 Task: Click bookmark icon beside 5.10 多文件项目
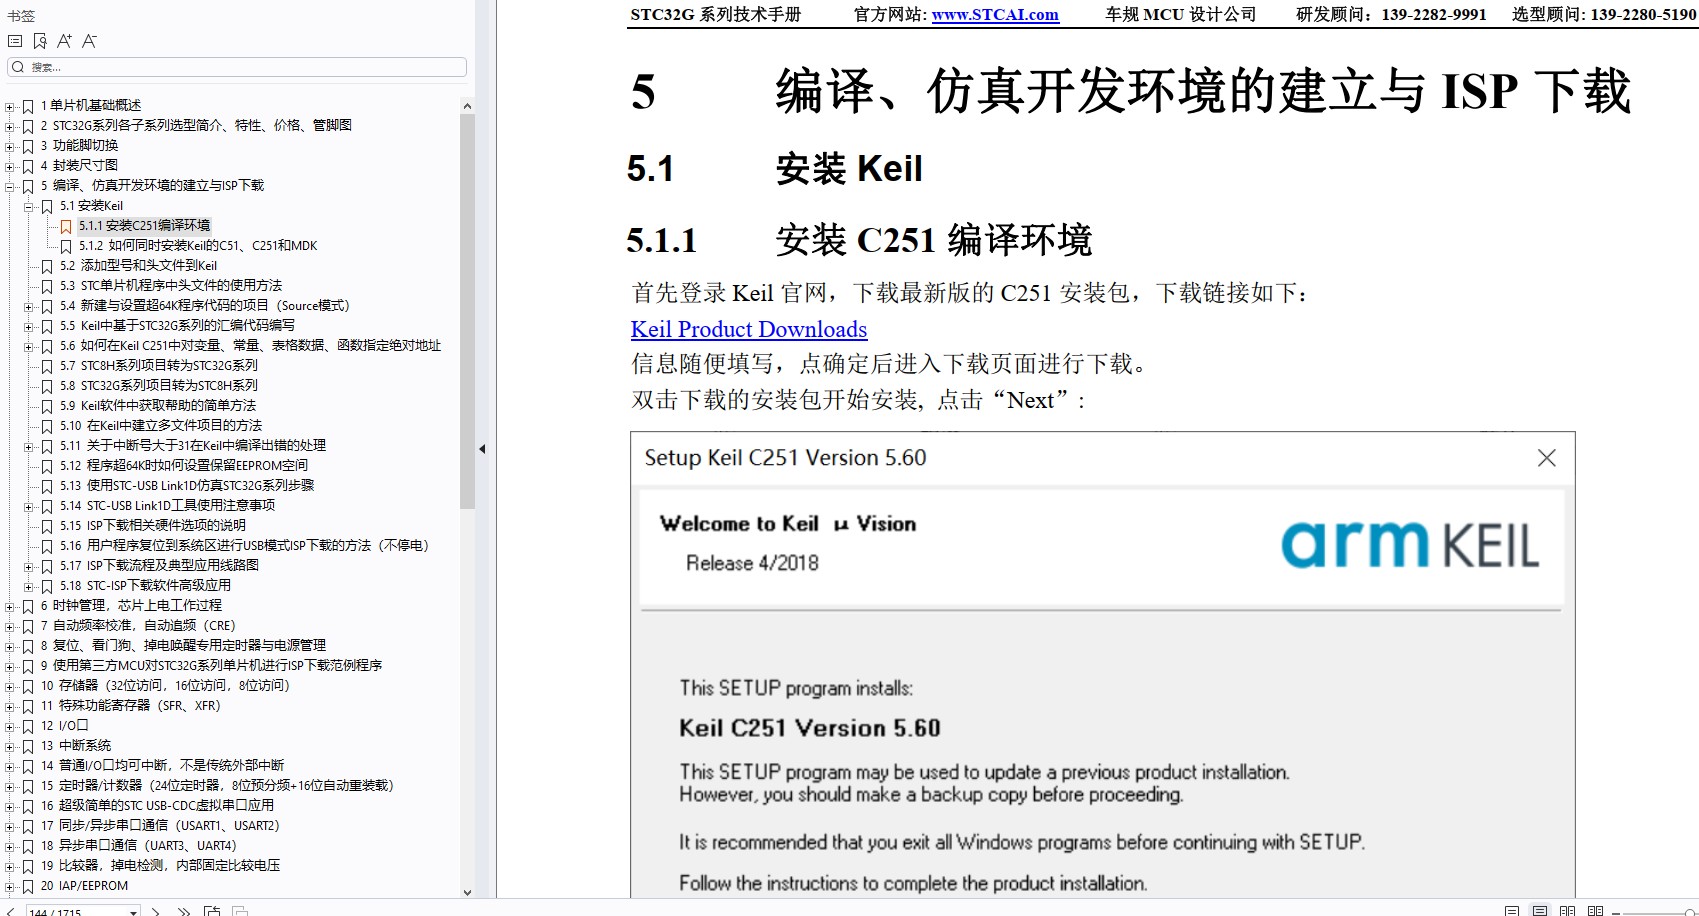[x=47, y=426]
